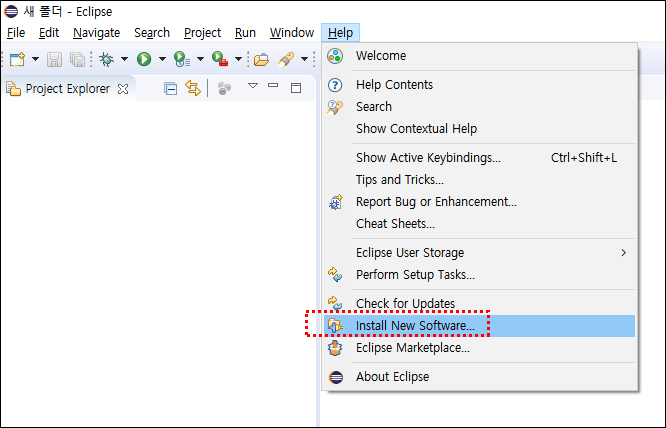Image resolution: width=666 pixels, height=428 pixels.
Task: Click the Help Contents question mark icon
Action: pyautogui.click(x=335, y=85)
